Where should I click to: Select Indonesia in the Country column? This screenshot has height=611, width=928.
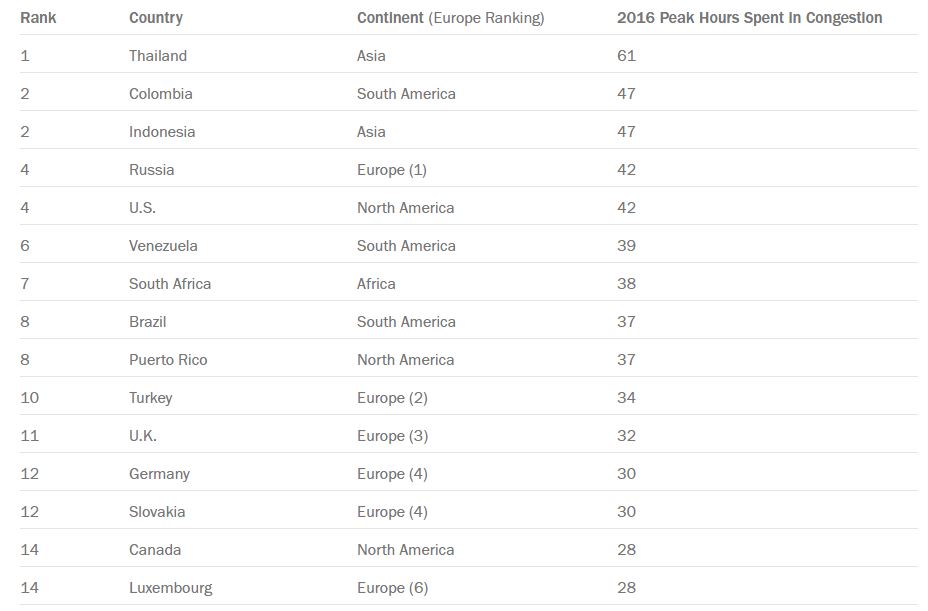coord(162,131)
